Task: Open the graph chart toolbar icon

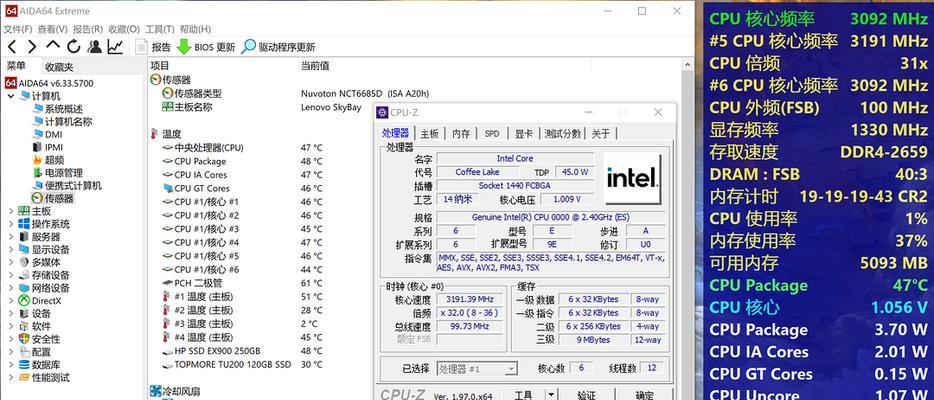Action: click(x=115, y=47)
